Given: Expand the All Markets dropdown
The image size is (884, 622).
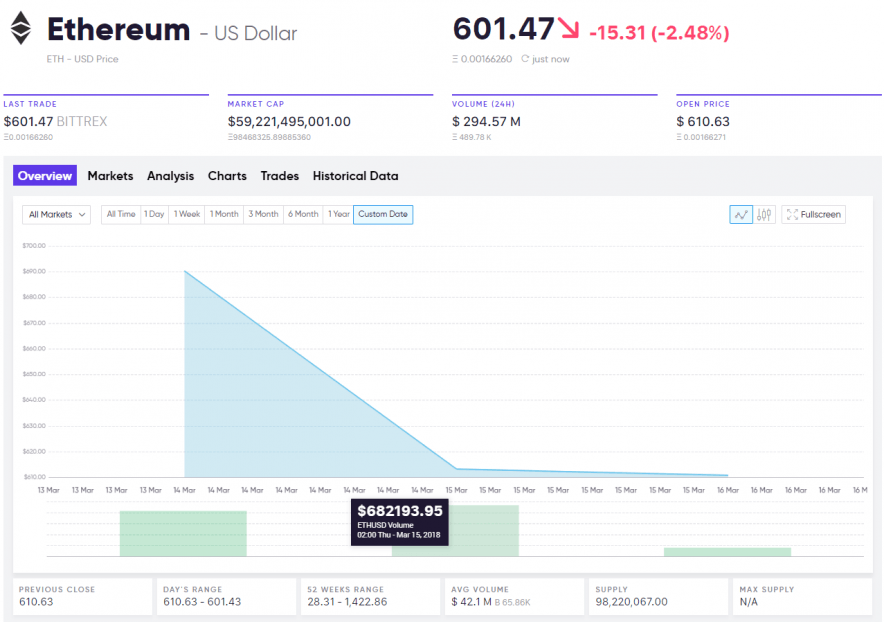Looking at the screenshot, I should [56, 214].
